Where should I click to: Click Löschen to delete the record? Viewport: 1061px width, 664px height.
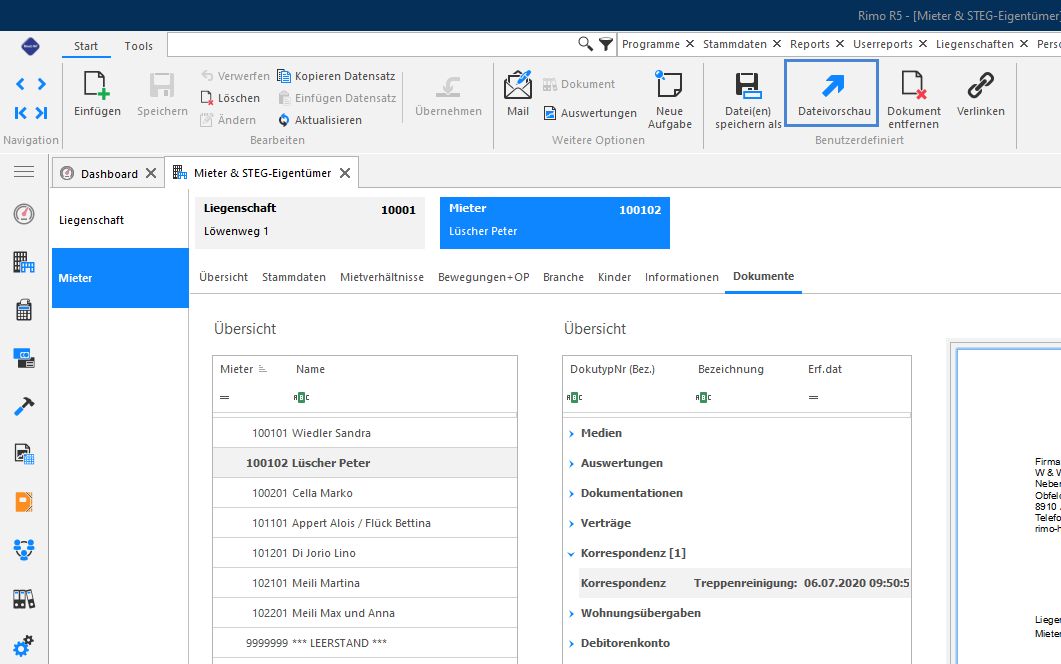pyautogui.click(x=230, y=98)
